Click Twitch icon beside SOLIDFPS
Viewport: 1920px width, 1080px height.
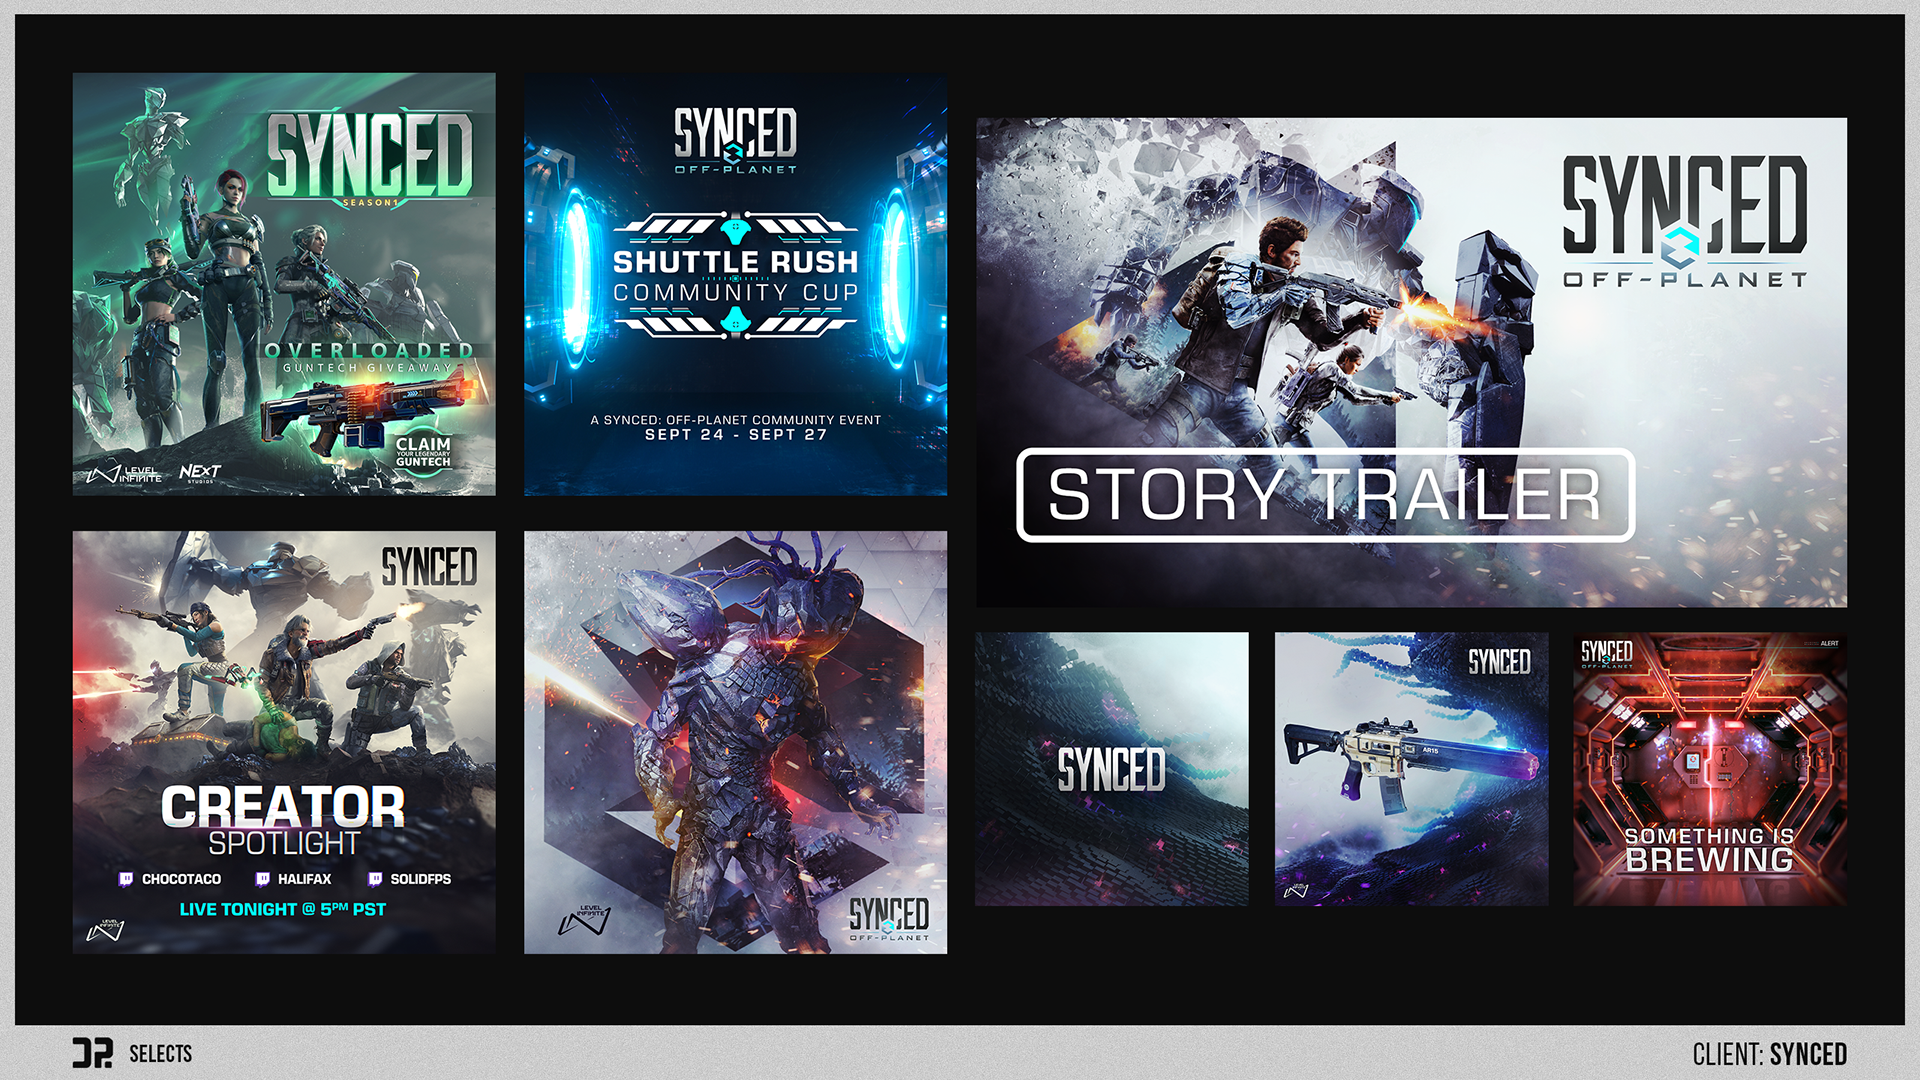375,879
